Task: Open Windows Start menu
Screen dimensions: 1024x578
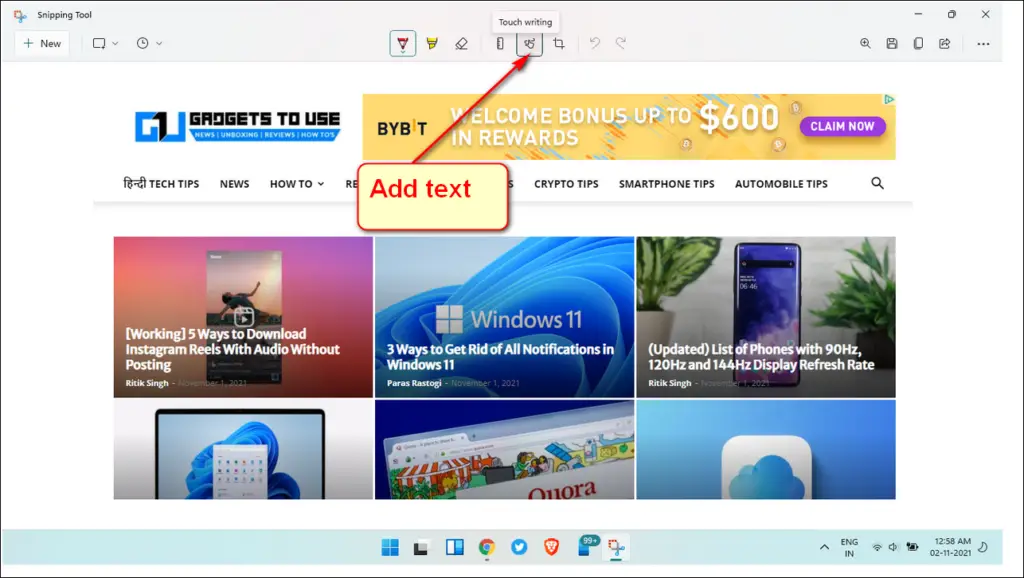Action: click(390, 547)
